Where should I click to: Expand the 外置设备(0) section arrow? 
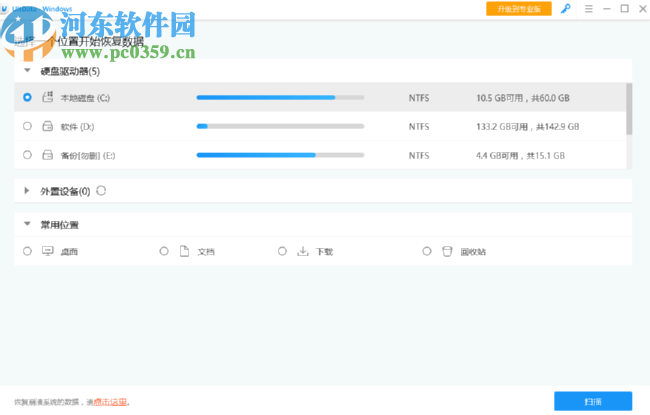pyautogui.click(x=27, y=191)
